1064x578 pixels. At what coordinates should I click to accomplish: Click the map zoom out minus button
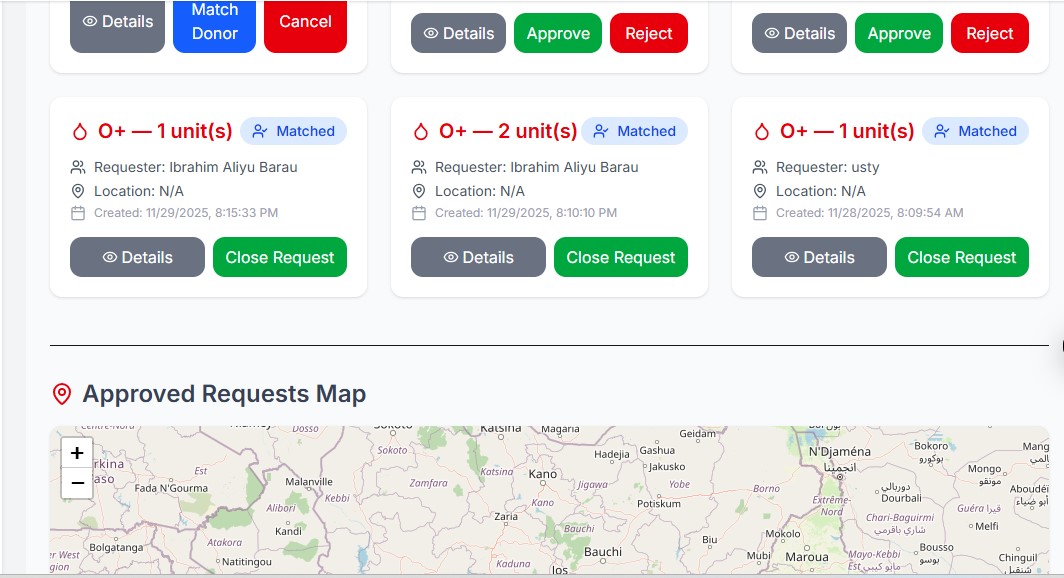(77, 483)
